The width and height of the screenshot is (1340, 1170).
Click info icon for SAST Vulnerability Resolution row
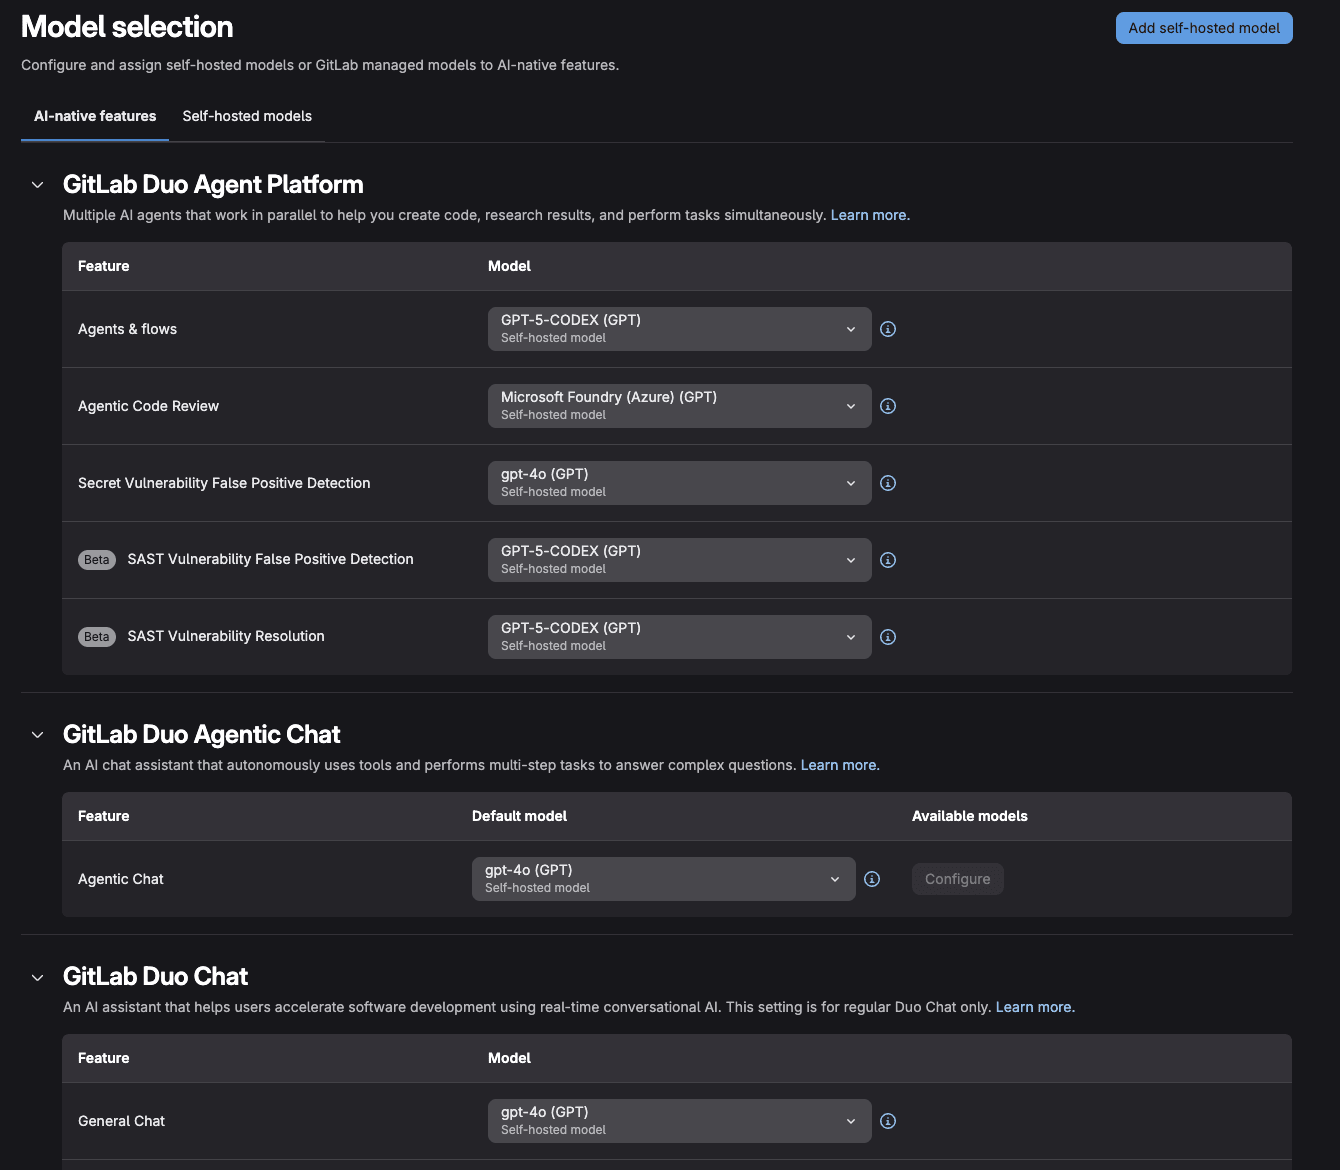888,637
